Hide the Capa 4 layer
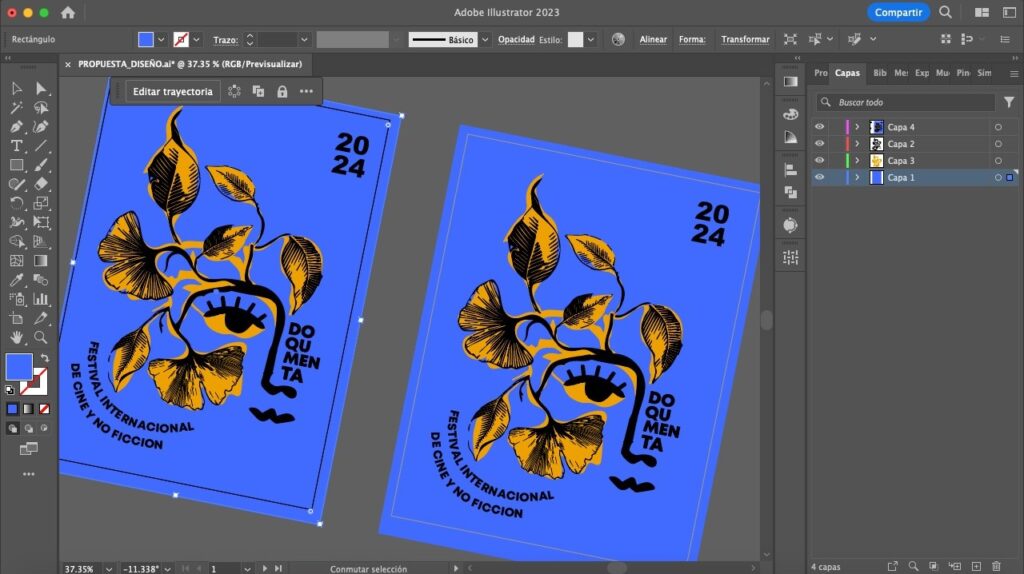Viewport: 1024px width, 574px height. pos(820,127)
